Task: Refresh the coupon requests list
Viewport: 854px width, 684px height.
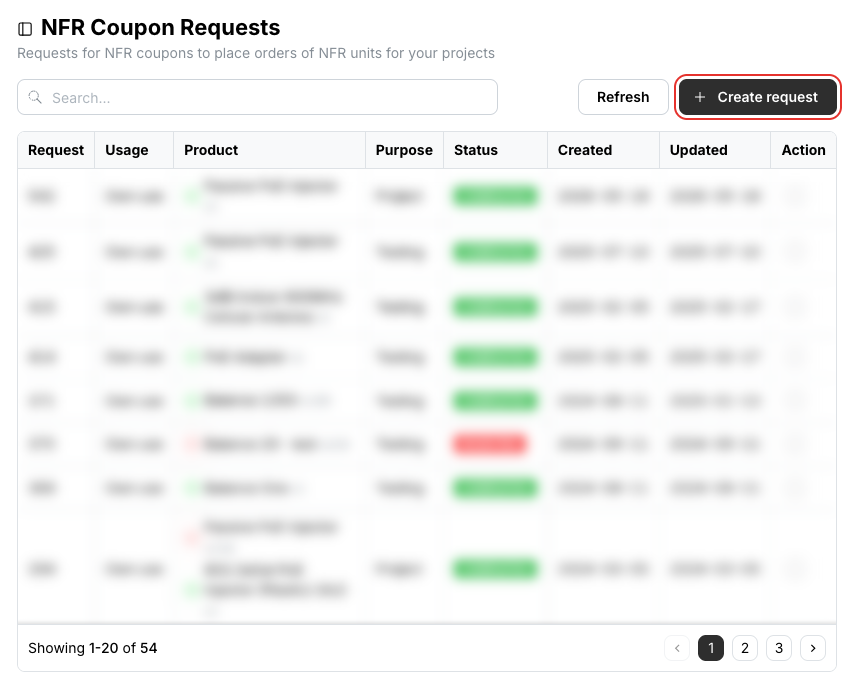Action: click(x=623, y=97)
